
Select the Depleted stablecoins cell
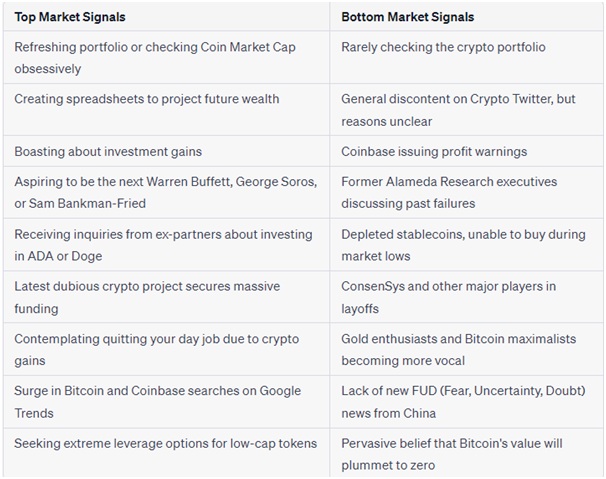[x=466, y=245]
